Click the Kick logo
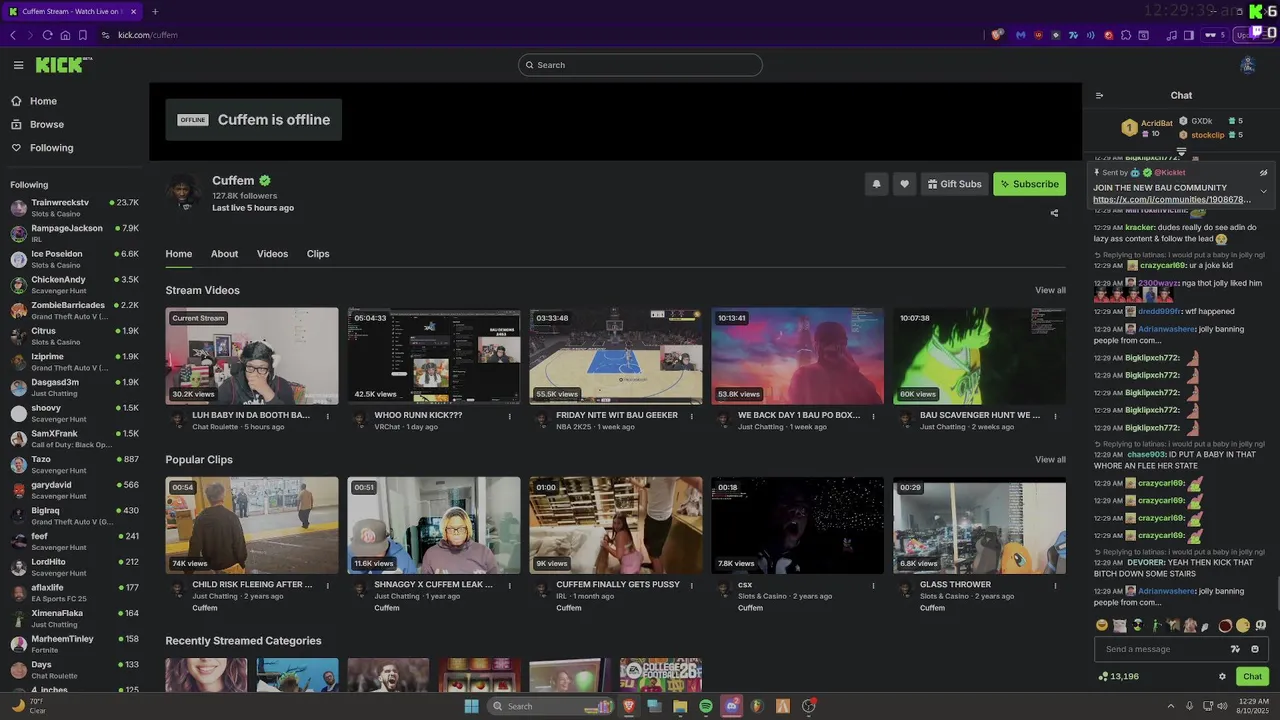Viewport: 1280px width, 720px height. [x=63, y=65]
